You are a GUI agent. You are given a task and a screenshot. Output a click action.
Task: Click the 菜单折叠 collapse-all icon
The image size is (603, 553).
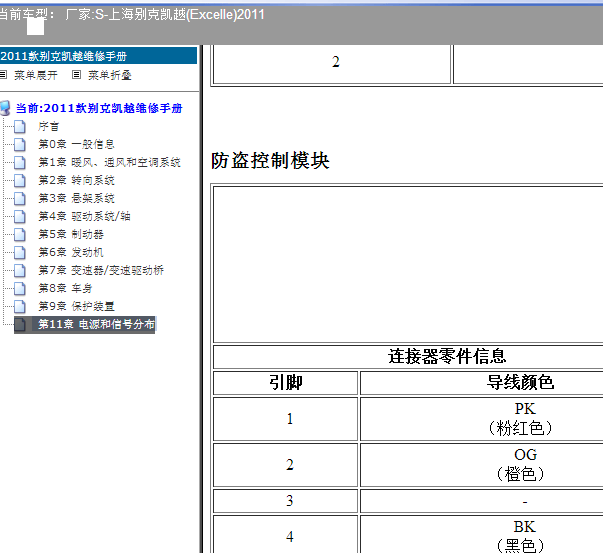pos(77,75)
